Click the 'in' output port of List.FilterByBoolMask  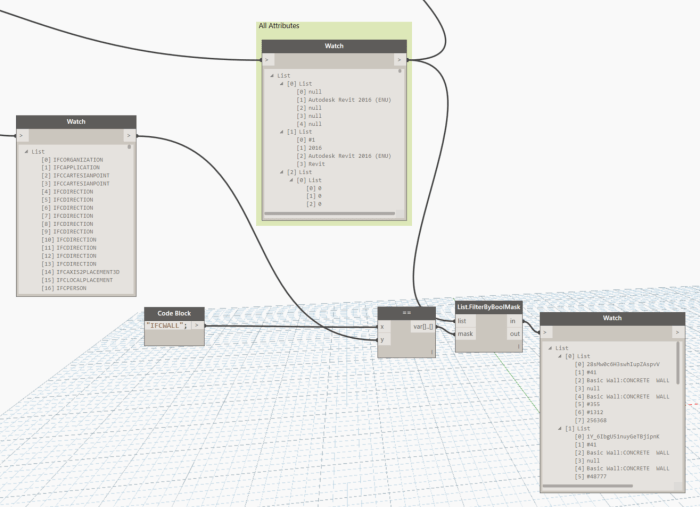tap(513, 321)
